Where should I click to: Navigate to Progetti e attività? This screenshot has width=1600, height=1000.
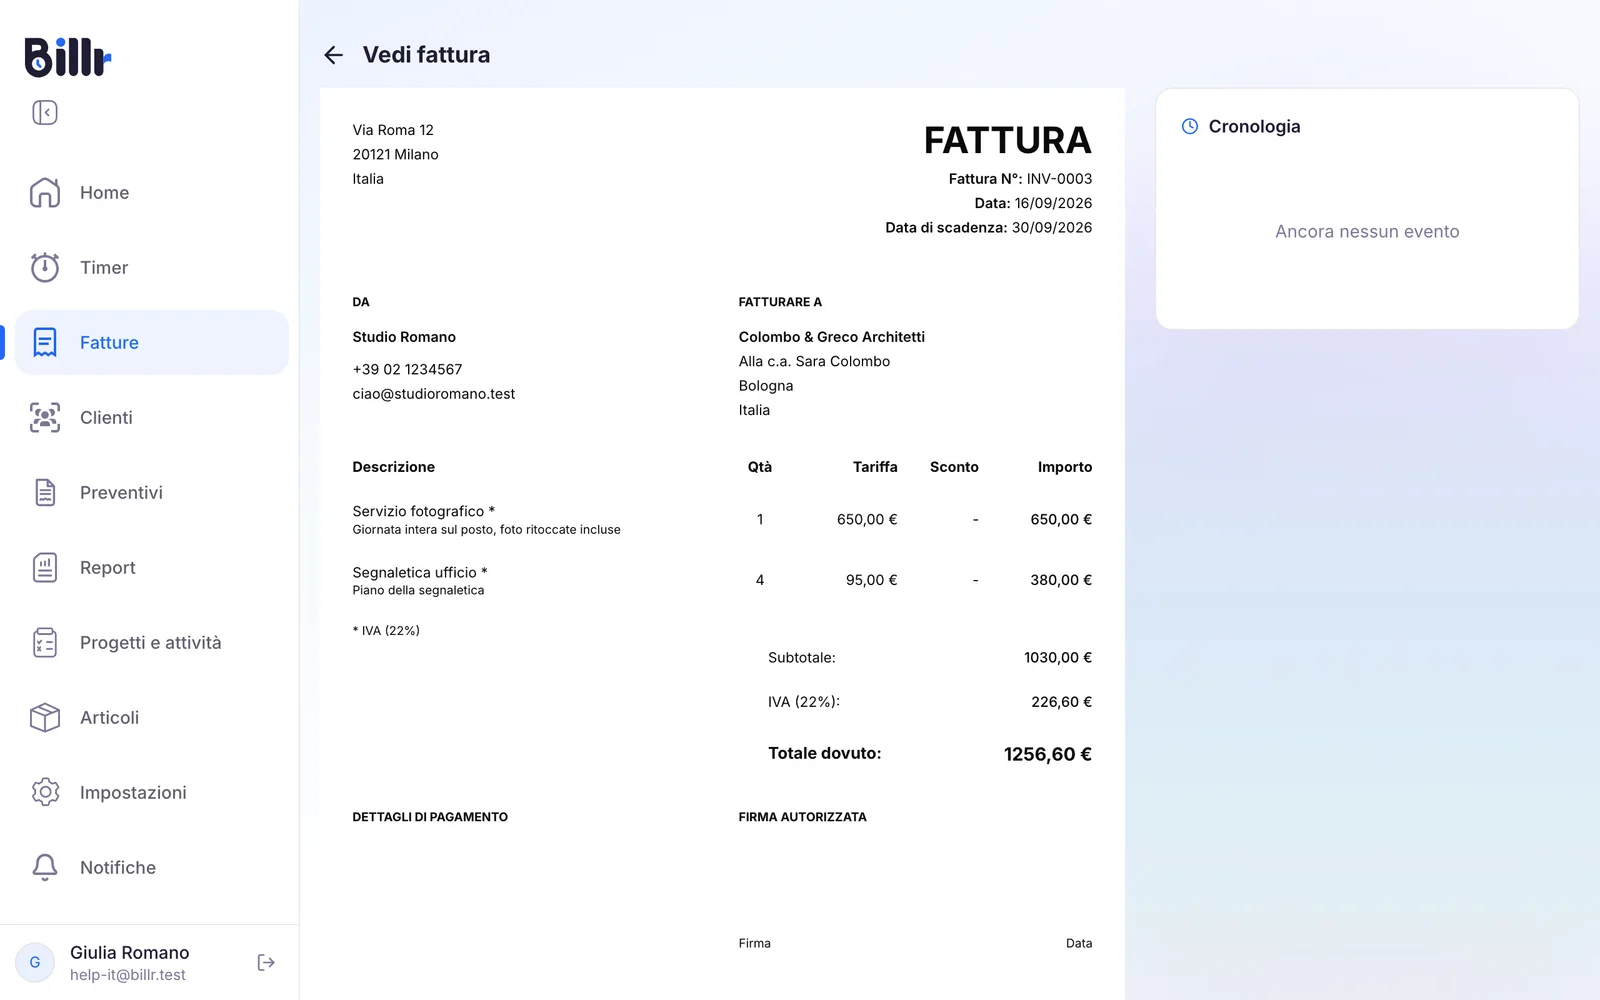[152, 642]
